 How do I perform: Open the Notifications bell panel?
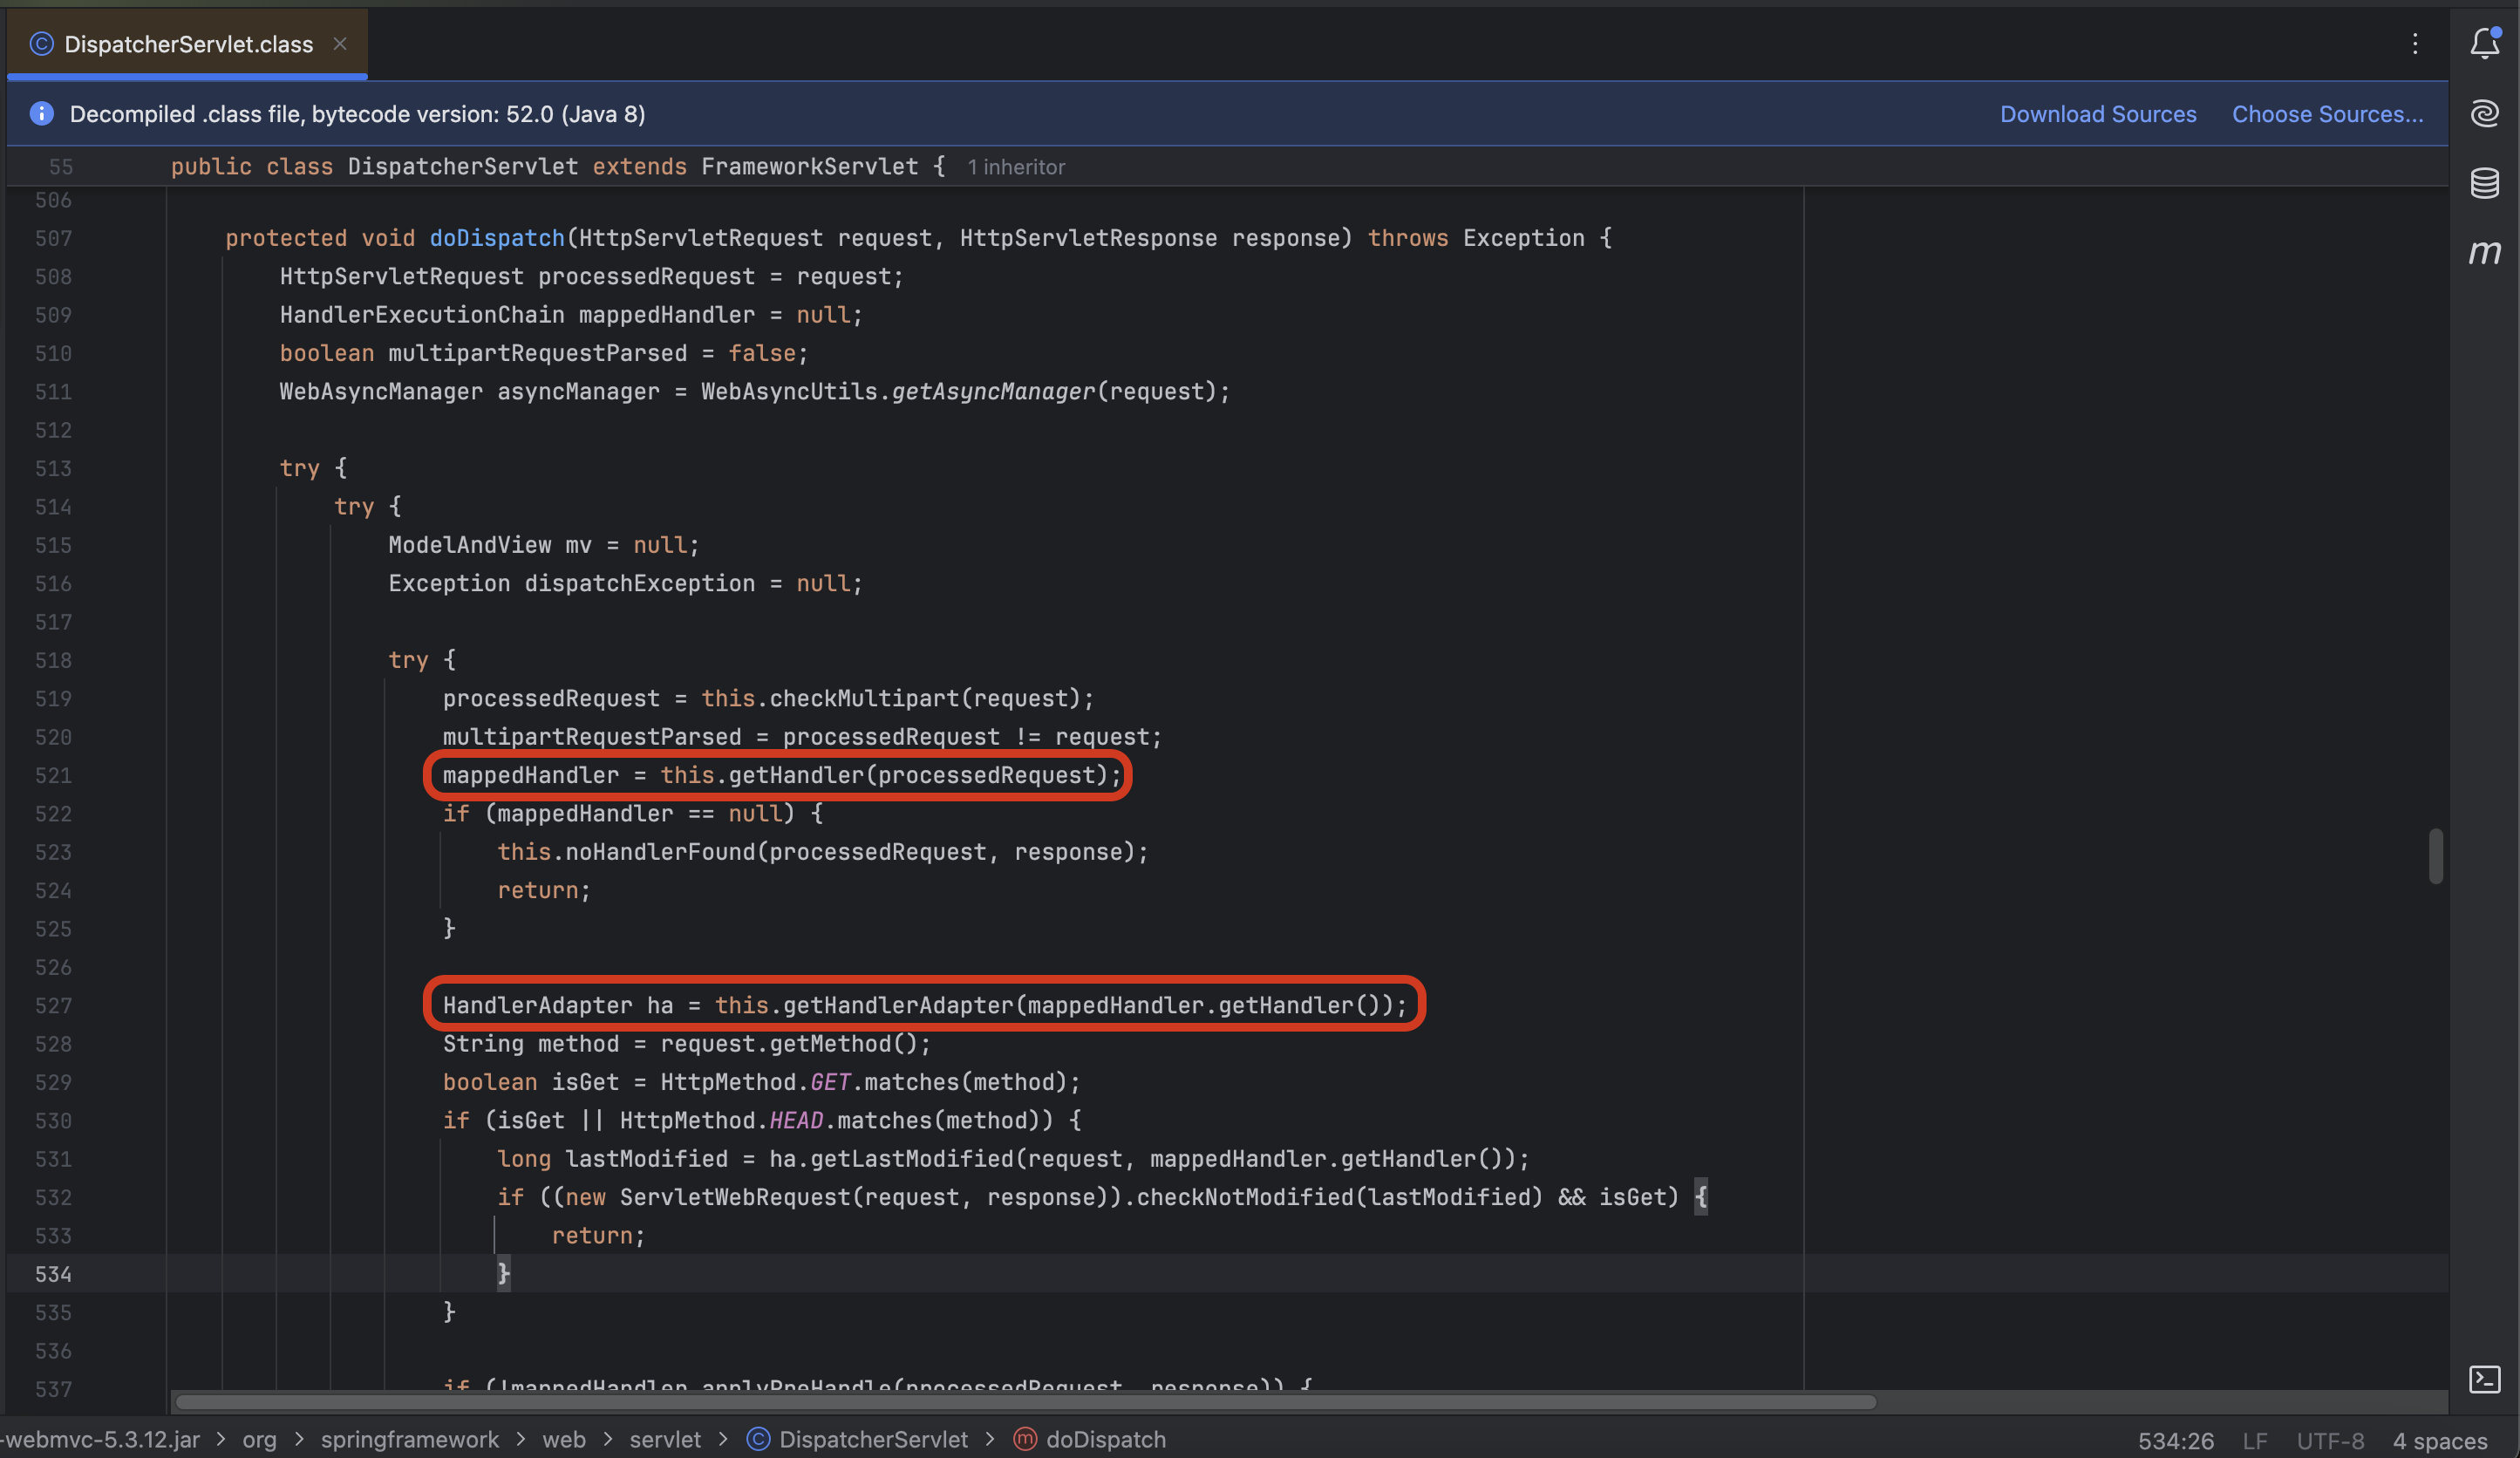coord(2485,43)
